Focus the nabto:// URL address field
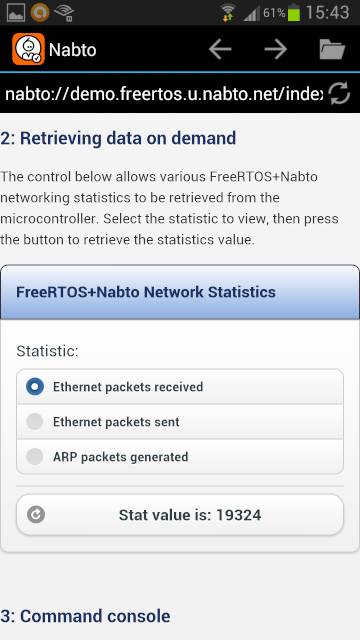 [163, 94]
